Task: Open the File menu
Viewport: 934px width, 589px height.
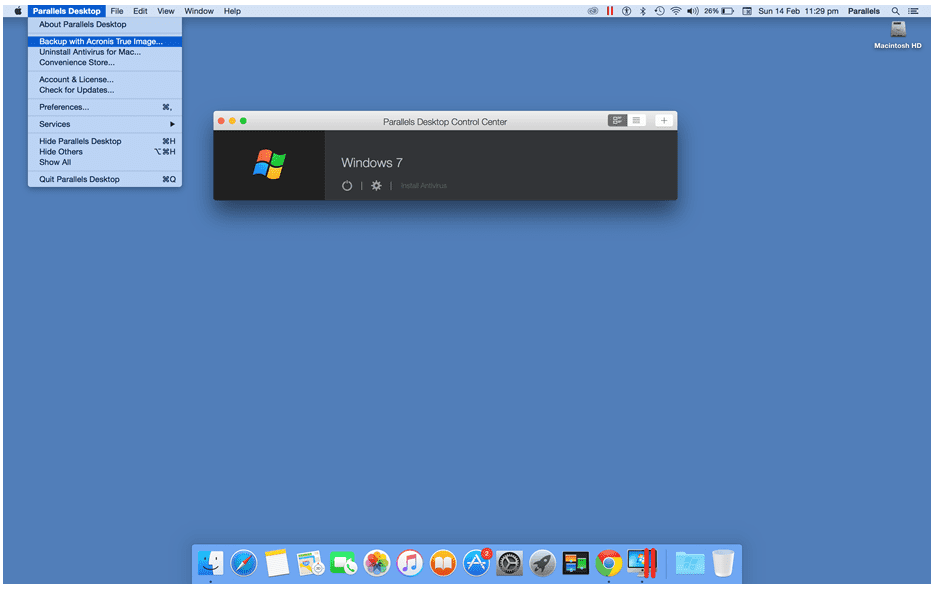Action: pyautogui.click(x=117, y=11)
